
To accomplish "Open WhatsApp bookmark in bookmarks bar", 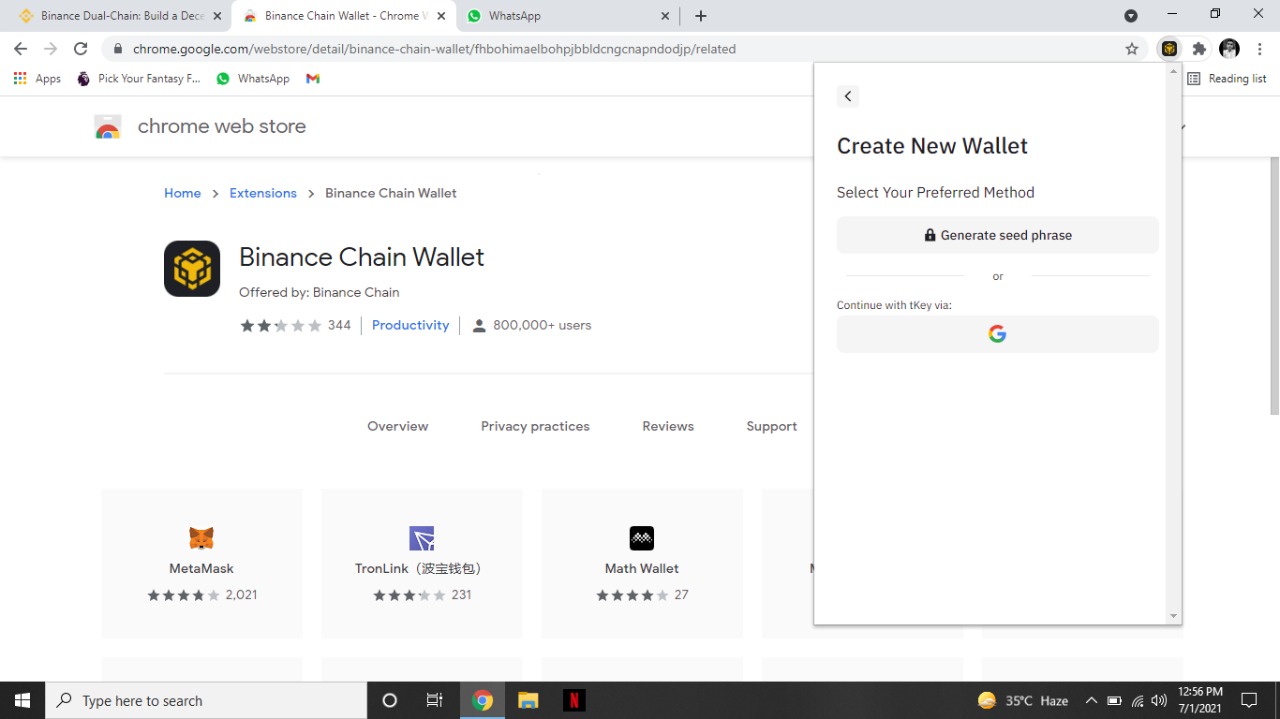I will (x=253, y=78).
